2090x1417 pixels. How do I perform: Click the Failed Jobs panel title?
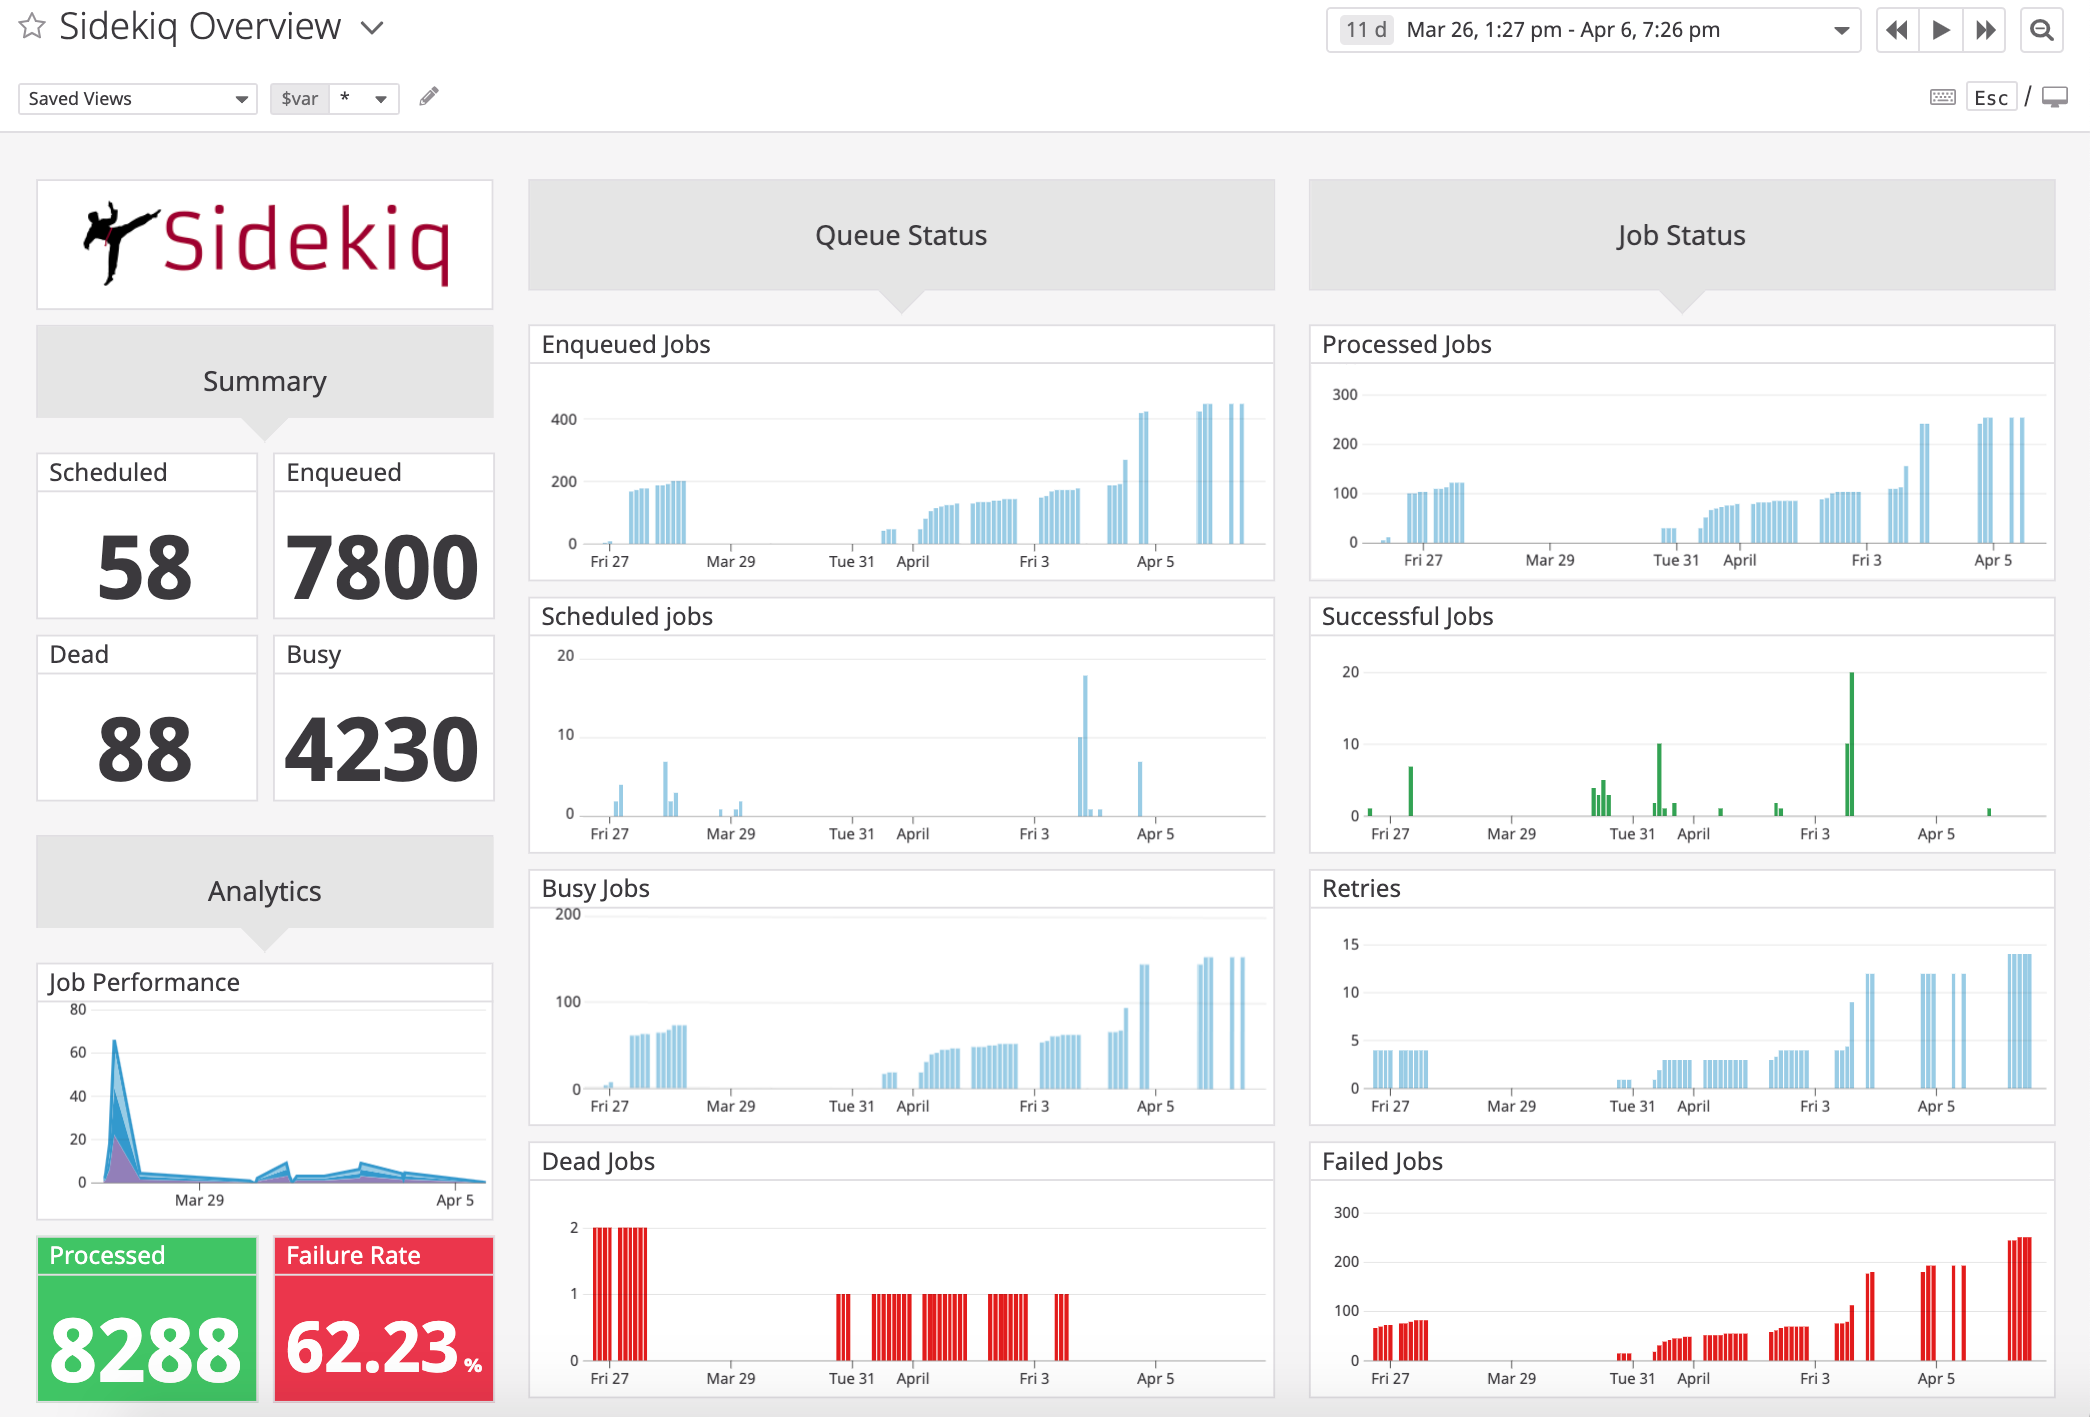pos(1381,1161)
